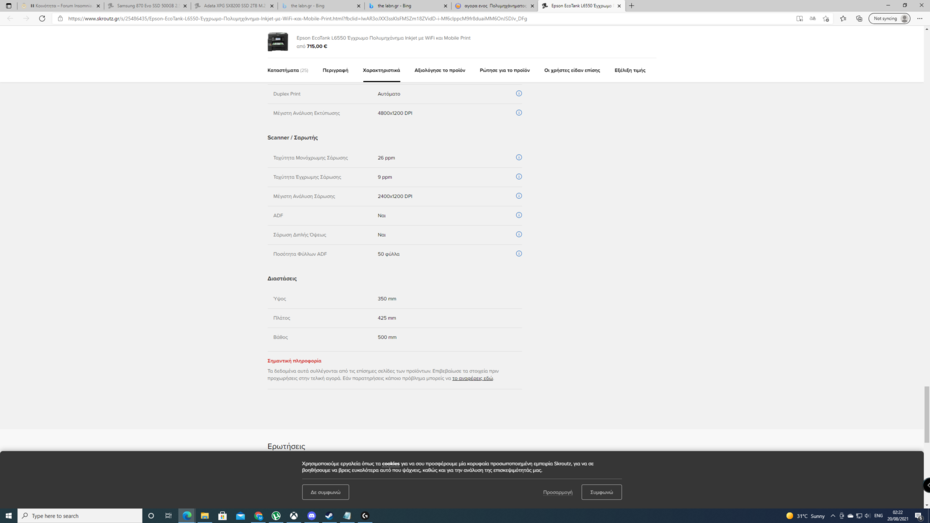Show info for Ταχύτητα Μονόχρωμης Σάρωσης
This screenshot has height=523, width=930.
pos(518,158)
